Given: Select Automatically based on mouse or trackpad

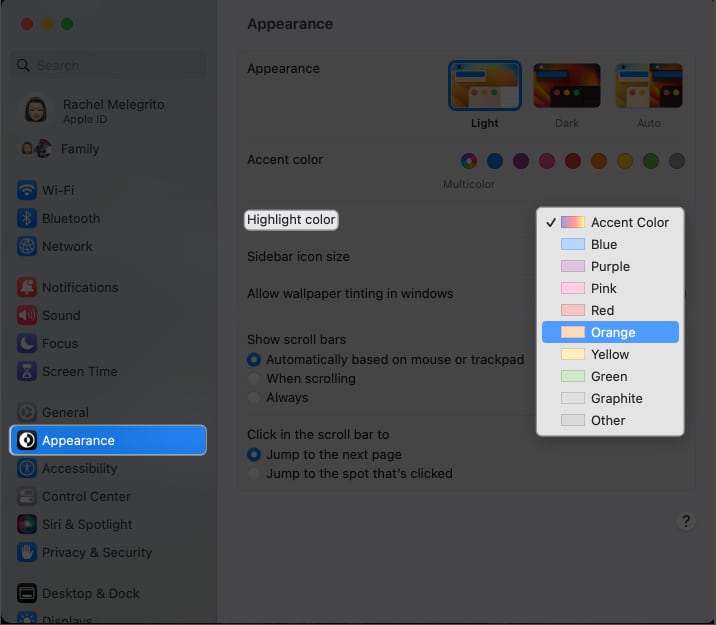Looking at the screenshot, I should (254, 360).
